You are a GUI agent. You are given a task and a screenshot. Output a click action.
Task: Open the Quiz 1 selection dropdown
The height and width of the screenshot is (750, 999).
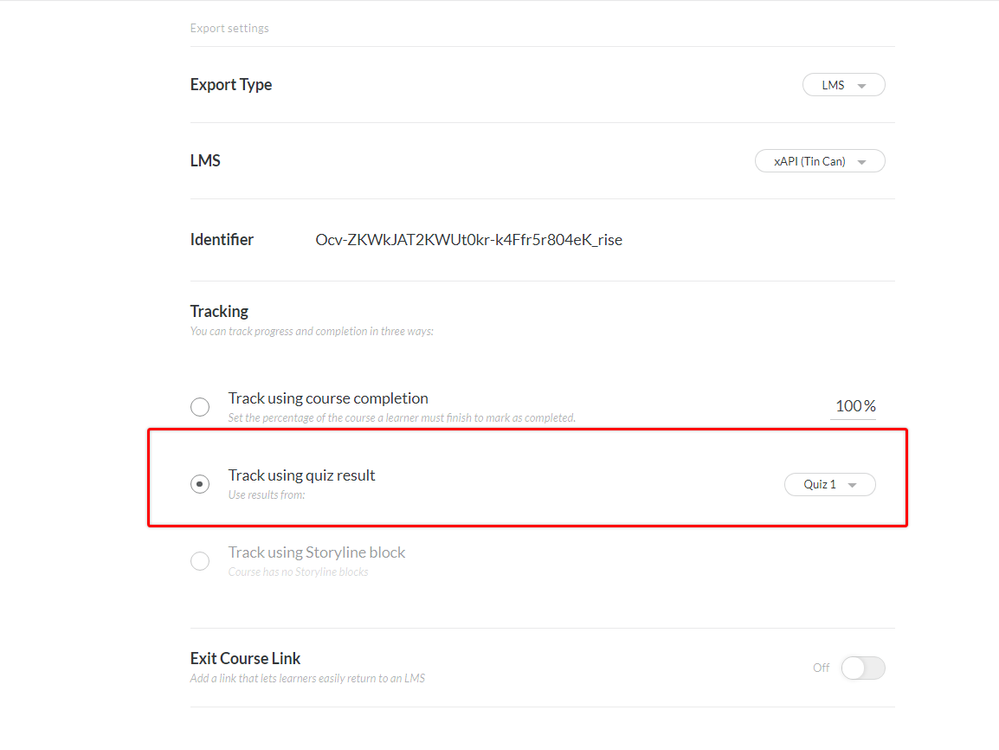829,485
